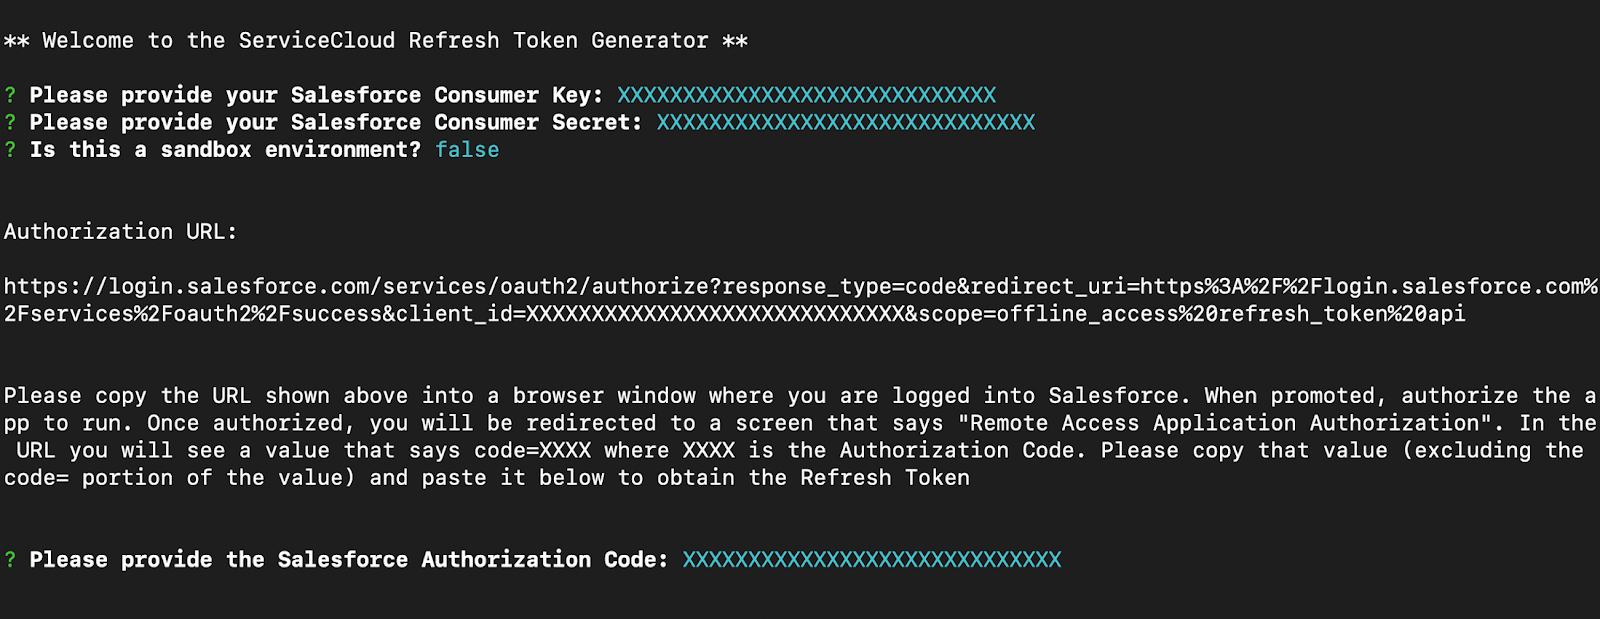
Task: Click the "Is this a sandbox environment?" prompt text
Action: click(225, 149)
